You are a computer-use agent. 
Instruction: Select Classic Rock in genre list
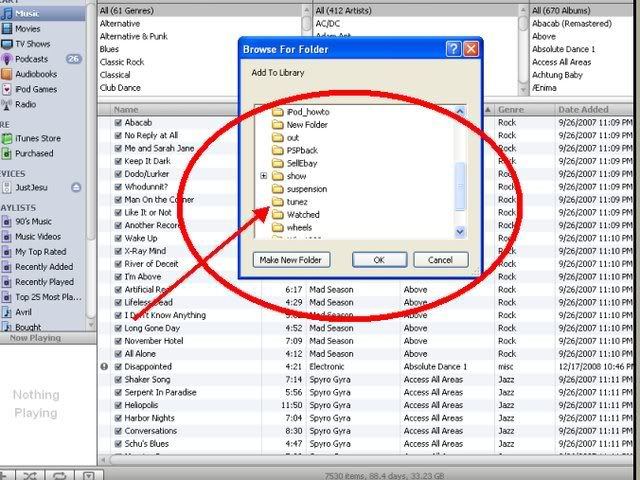124,61
